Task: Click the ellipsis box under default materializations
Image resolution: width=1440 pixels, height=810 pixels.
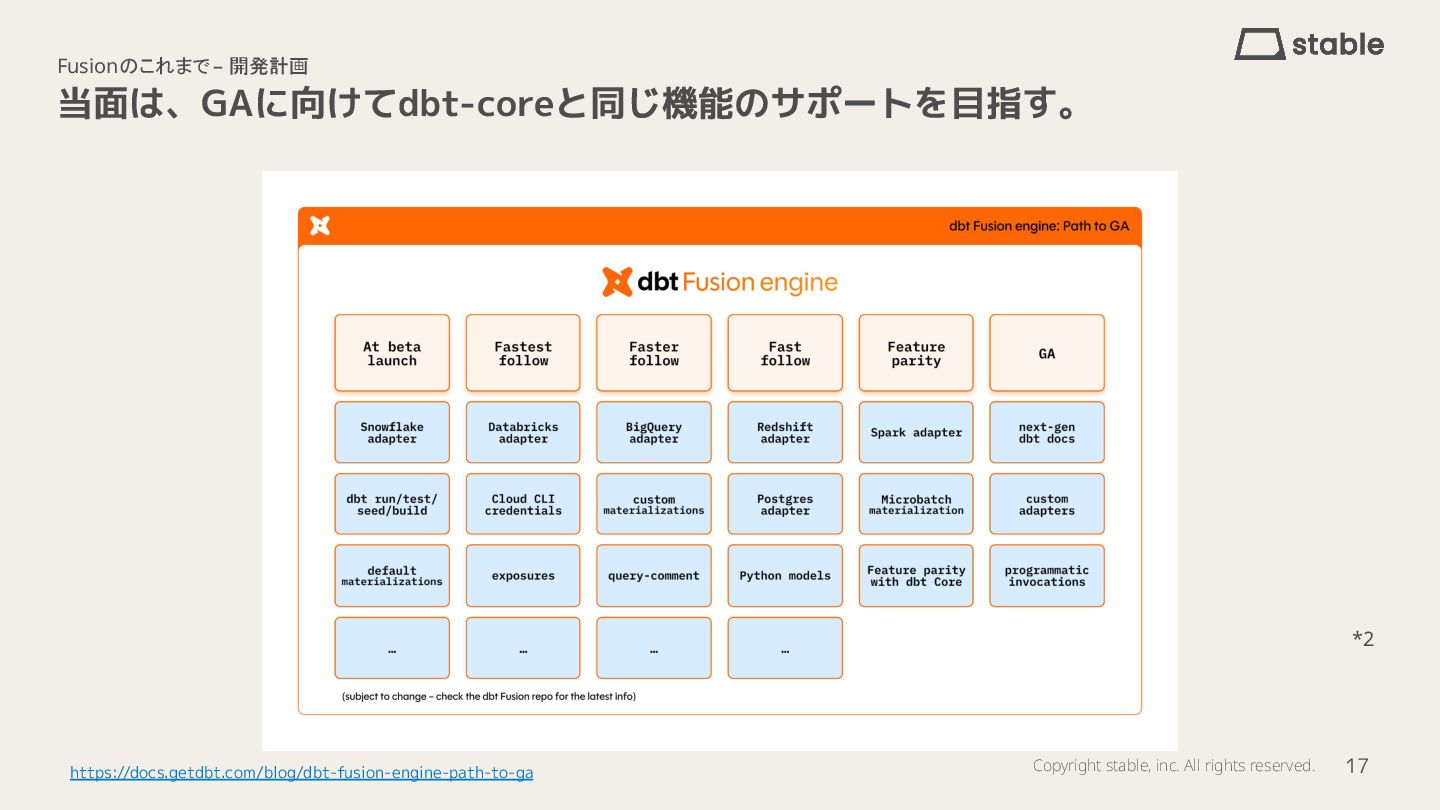Action: tap(392, 648)
